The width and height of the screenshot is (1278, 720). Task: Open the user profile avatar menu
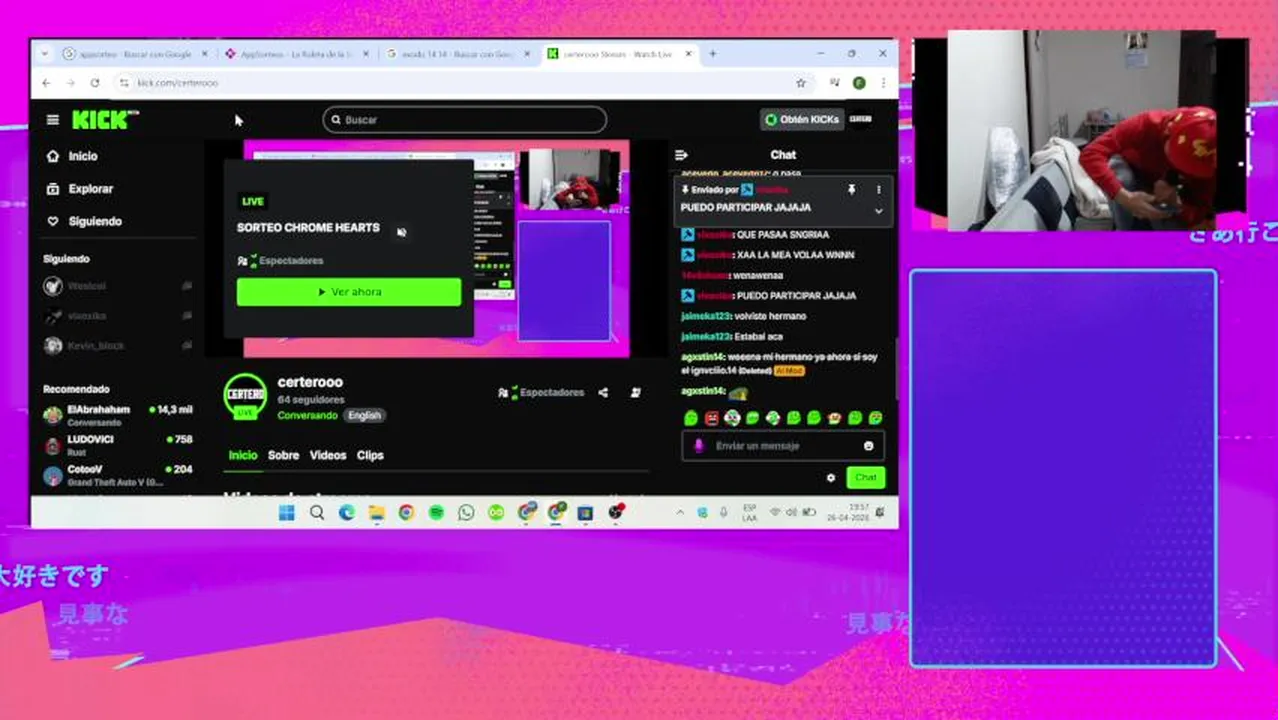coord(861,119)
